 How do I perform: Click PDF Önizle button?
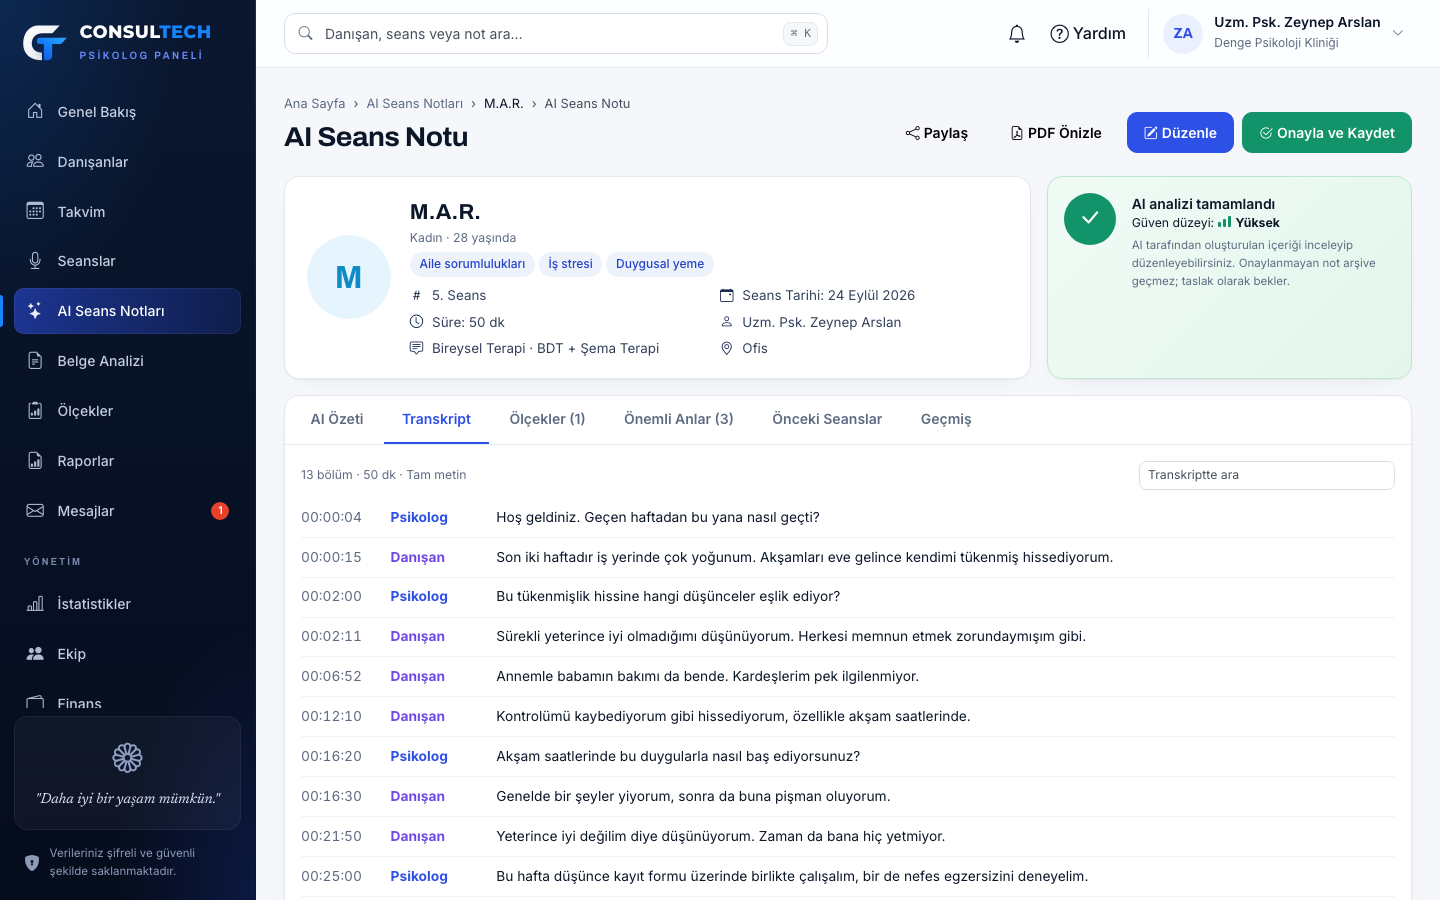(1056, 133)
